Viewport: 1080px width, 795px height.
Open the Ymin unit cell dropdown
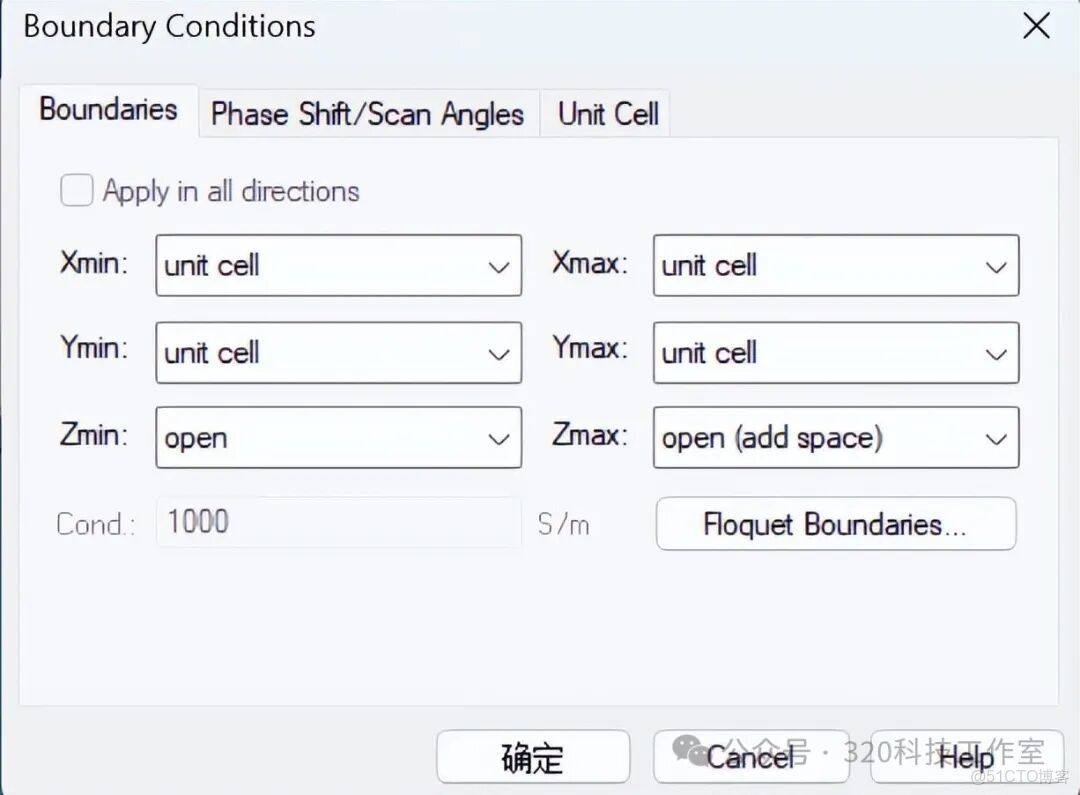(x=338, y=352)
